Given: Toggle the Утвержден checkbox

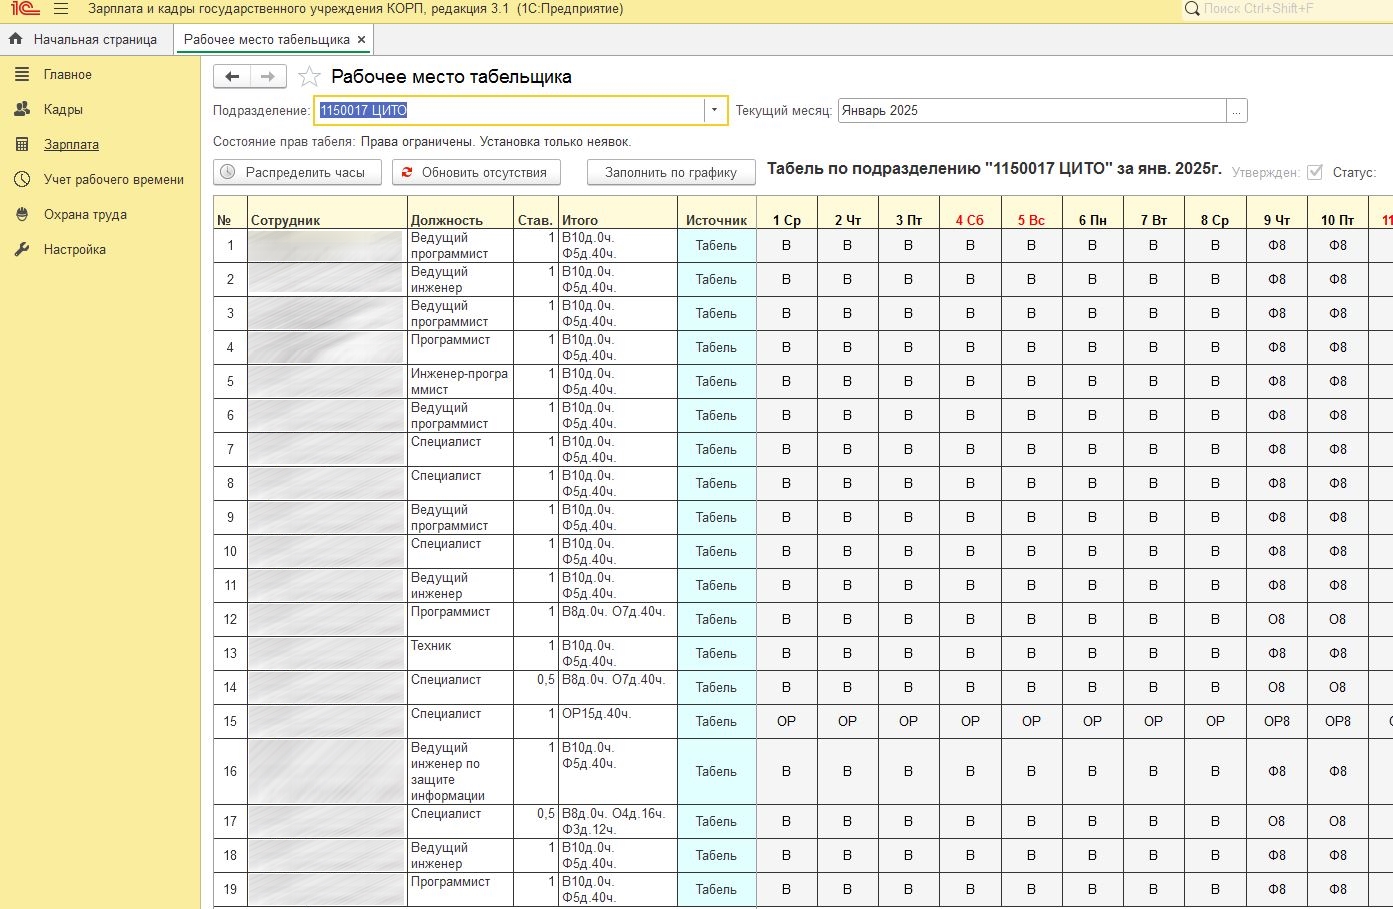Looking at the screenshot, I should tap(1315, 172).
